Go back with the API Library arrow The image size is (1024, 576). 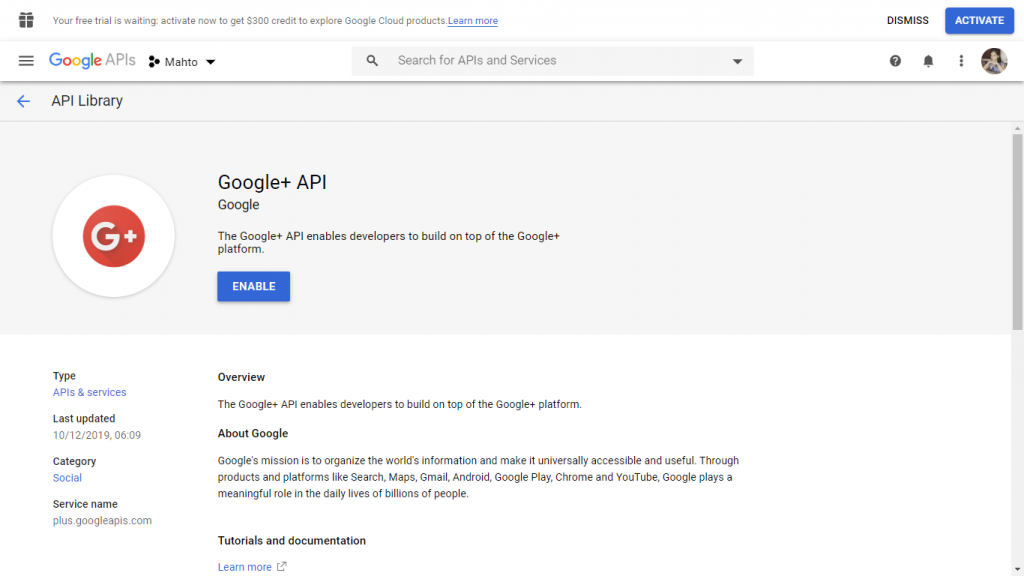click(24, 101)
